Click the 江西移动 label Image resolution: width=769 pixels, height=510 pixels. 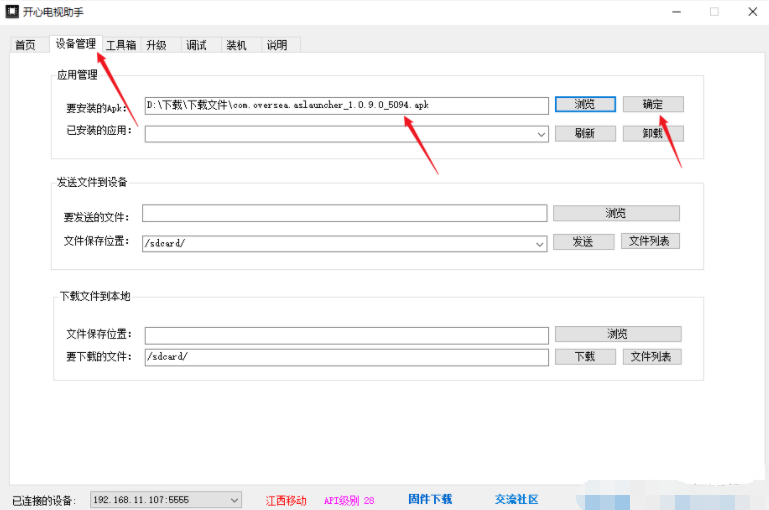click(x=286, y=501)
